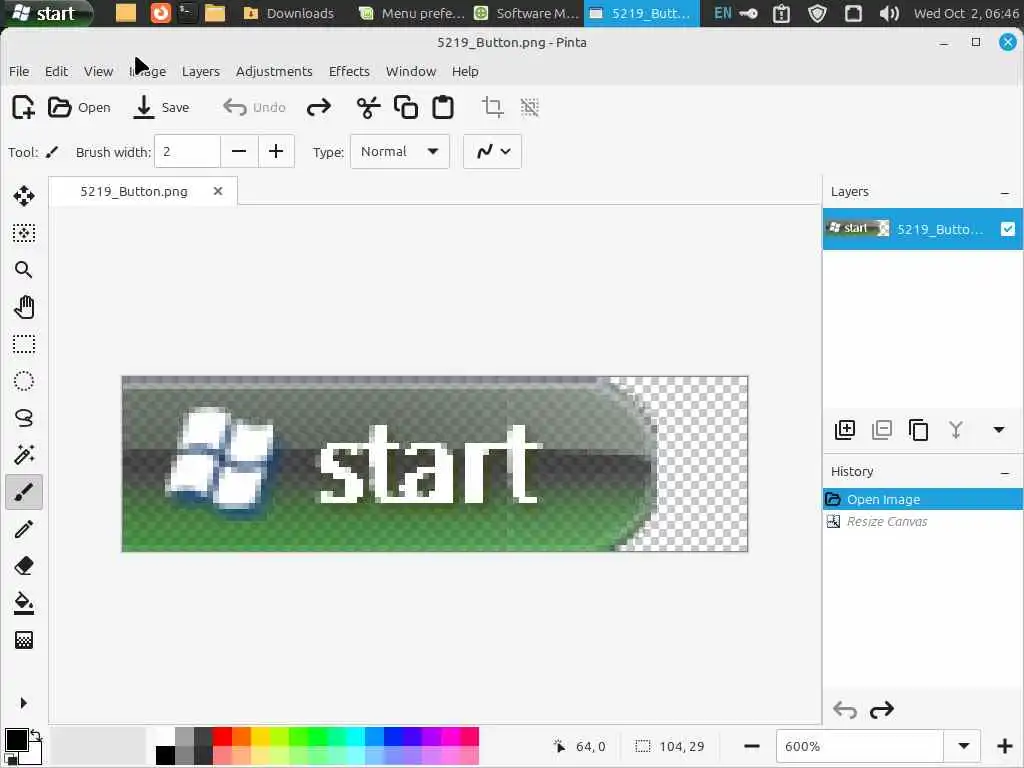Viewport: 1024px width, 768px height.
Task: Select the Open Image history entry
Action: click(923, 499)
